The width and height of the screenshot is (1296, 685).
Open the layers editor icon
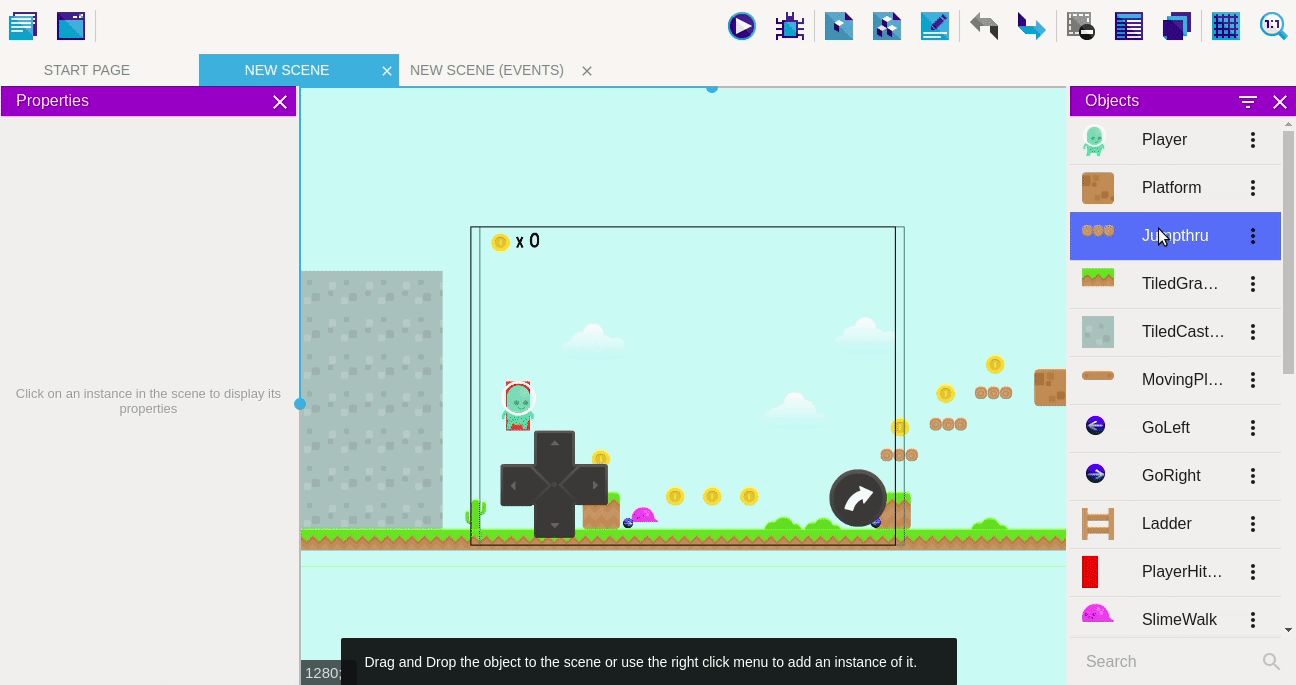[x=1177, y=26]
